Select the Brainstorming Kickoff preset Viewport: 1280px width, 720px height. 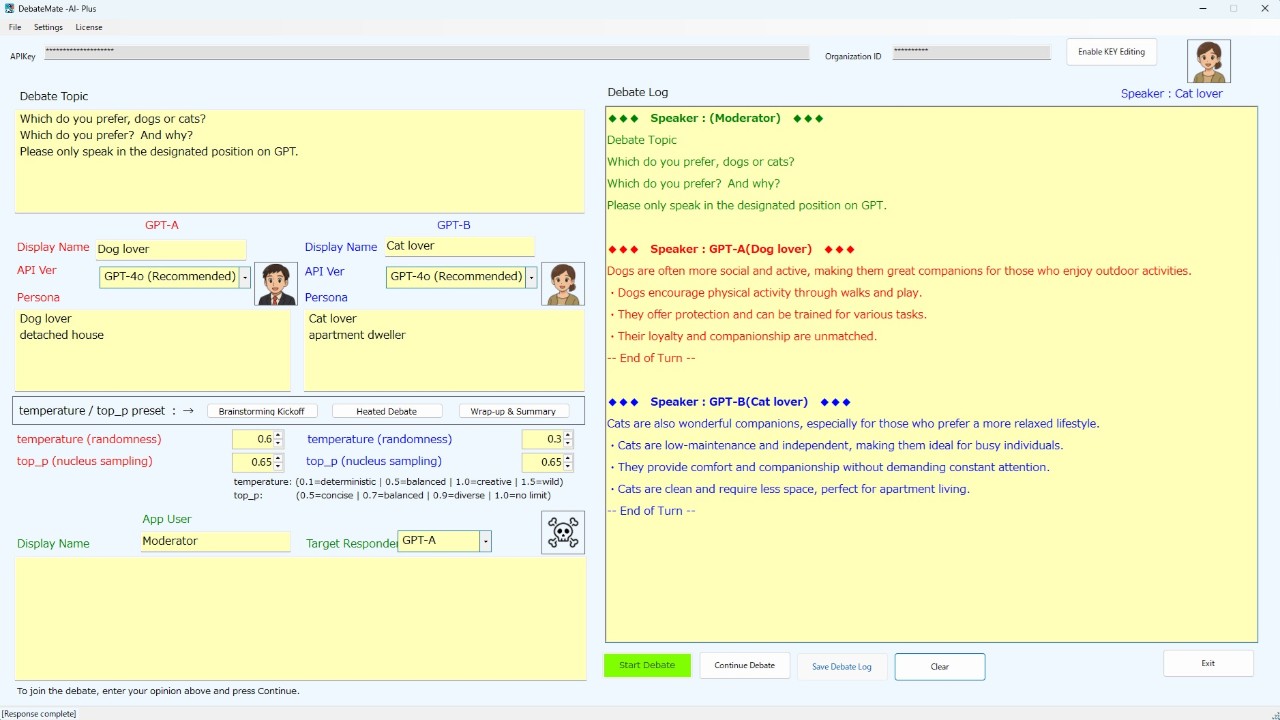pos(261,411)
